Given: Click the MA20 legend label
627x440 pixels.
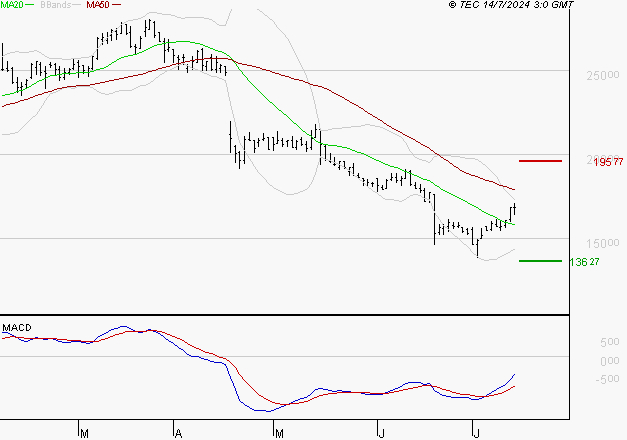Looking at the screenshot, I should (12, 4).
